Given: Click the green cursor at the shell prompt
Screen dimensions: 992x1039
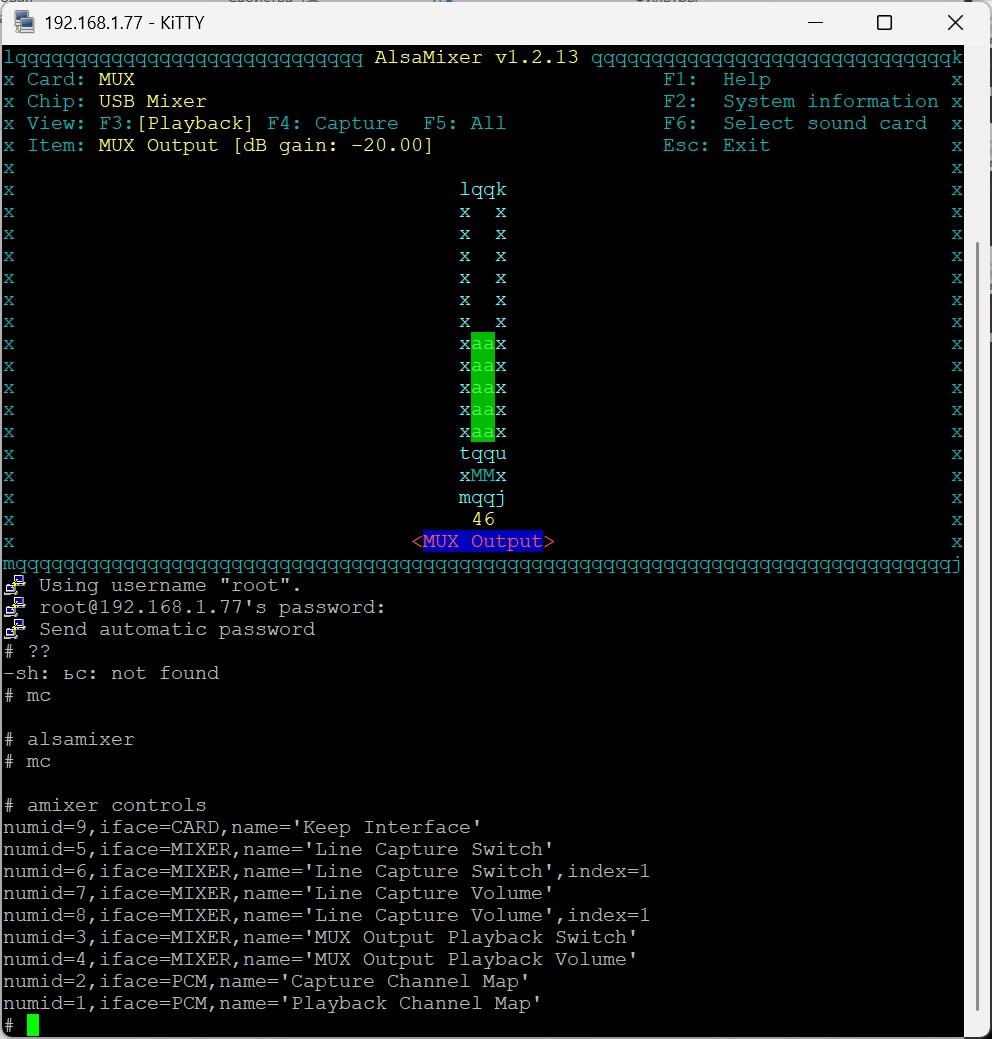Looking at the screenshot, I should [33, 1025].
